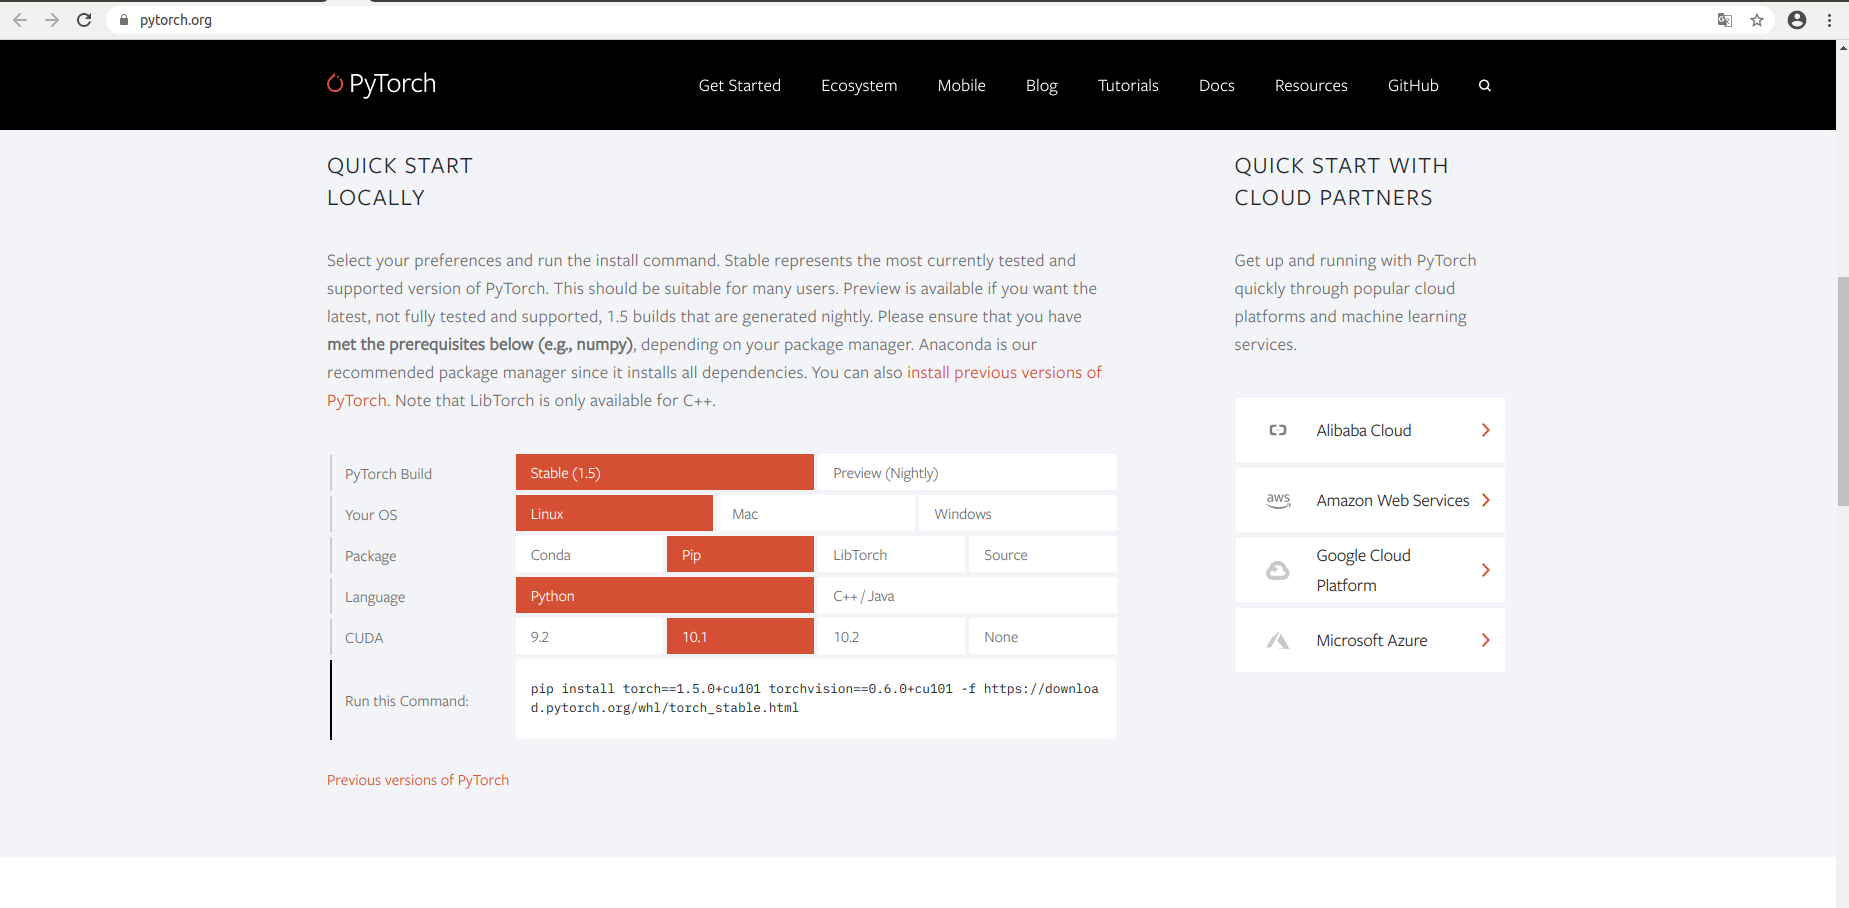Click the AWS logo icon
The height and width of the screenshot is (908, 1849).
pyautogui.click(x=1278, y=500)
